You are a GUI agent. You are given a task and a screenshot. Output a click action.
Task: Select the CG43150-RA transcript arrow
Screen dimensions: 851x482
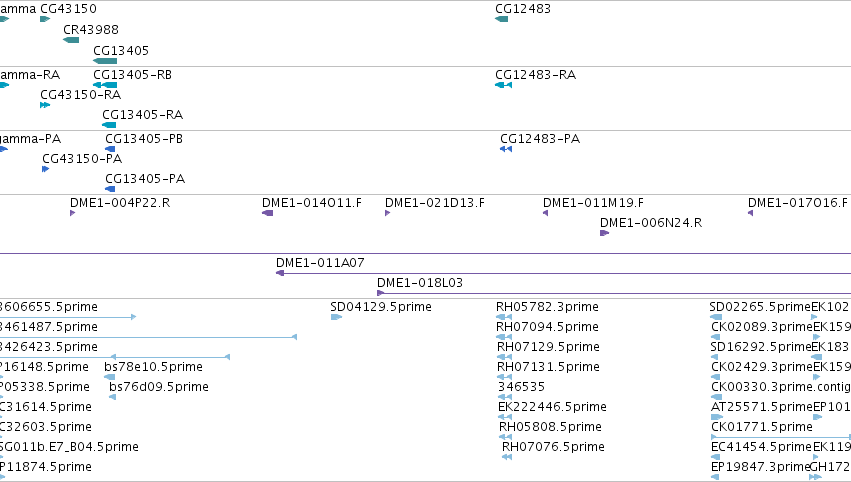[45, 105]
